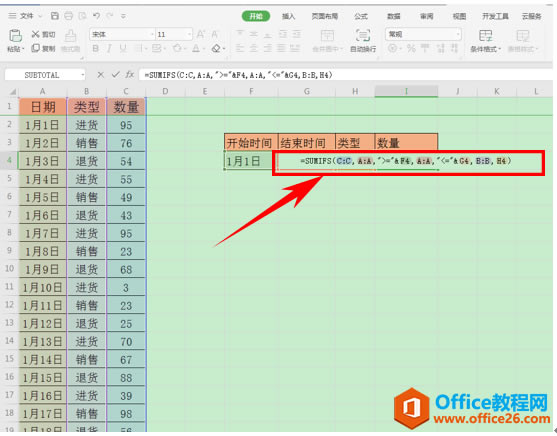Click the merge and center (合并居中) button
Image resolution: width=557 pixels, height=436 pixels.
[x=327, y=41]
